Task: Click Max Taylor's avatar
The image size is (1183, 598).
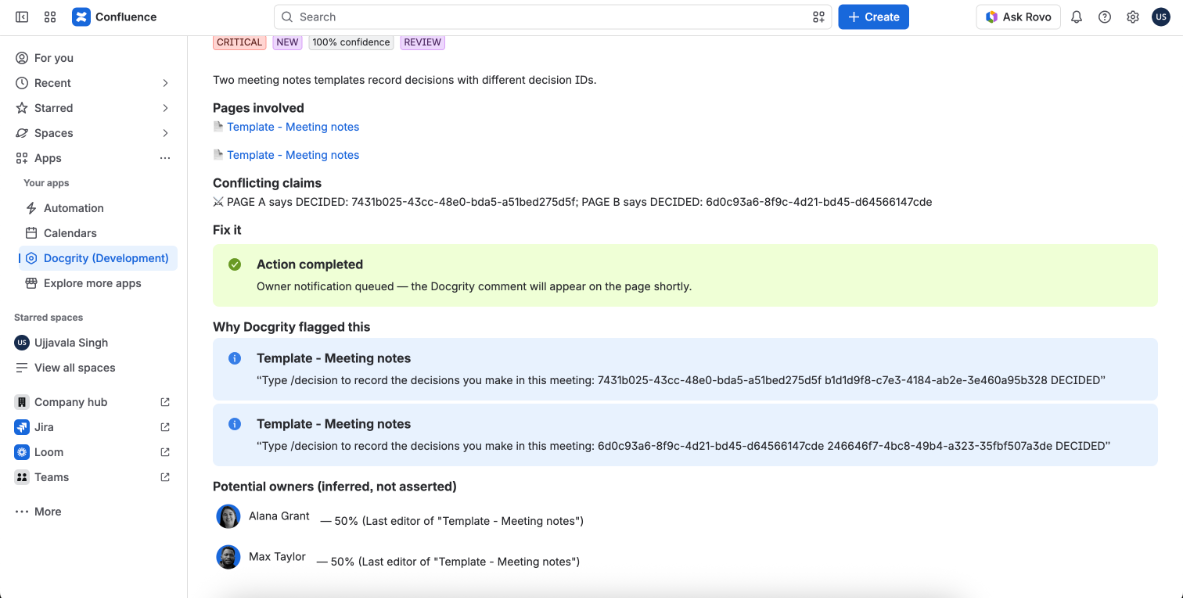Action: [x=229, y=557]
